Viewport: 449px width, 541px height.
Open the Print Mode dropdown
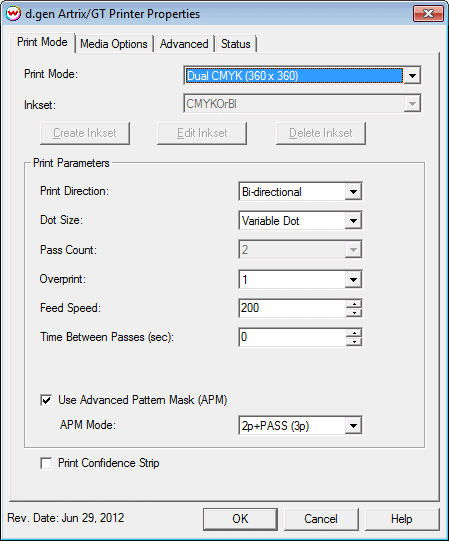[x=412, y=75]
